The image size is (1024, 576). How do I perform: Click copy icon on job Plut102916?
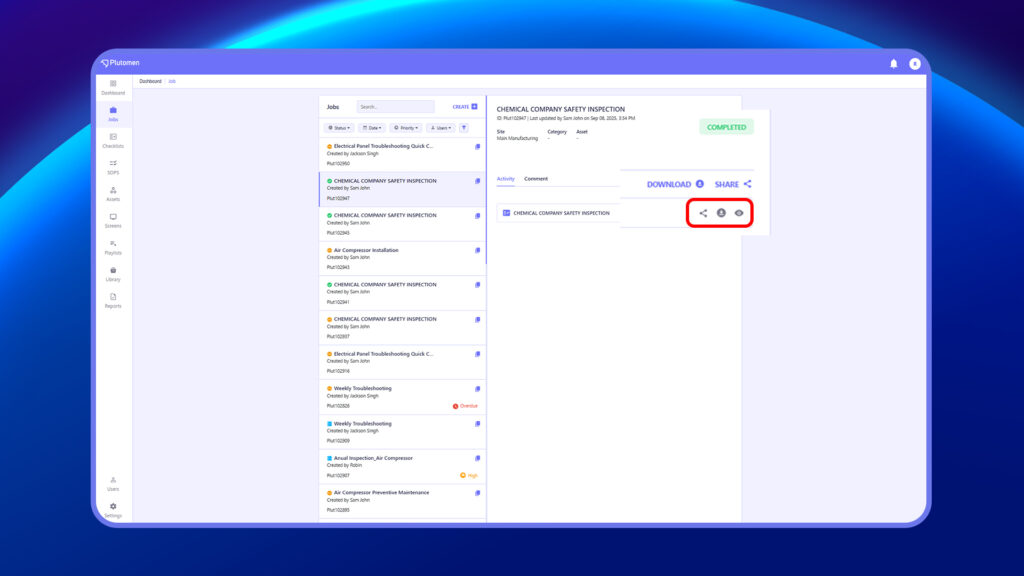point(477,355)
